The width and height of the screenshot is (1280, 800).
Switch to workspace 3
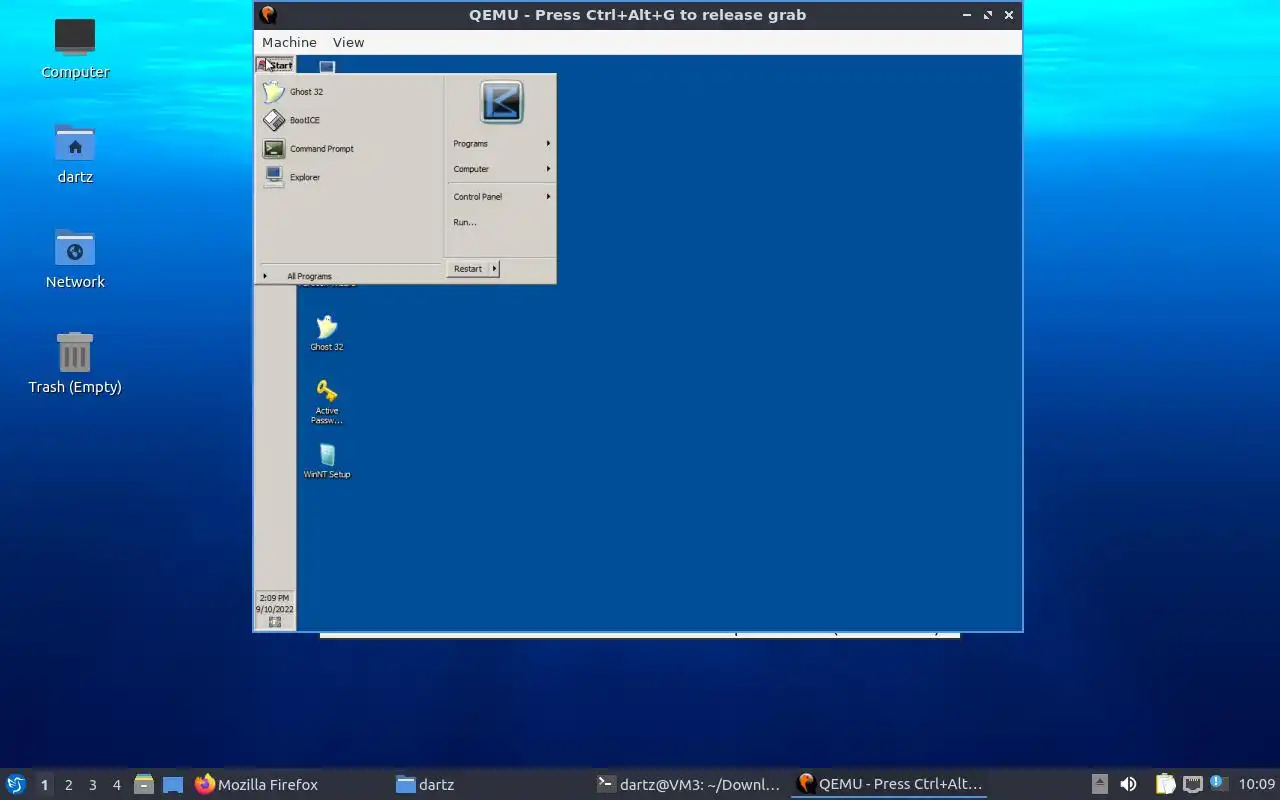point(92,785)
